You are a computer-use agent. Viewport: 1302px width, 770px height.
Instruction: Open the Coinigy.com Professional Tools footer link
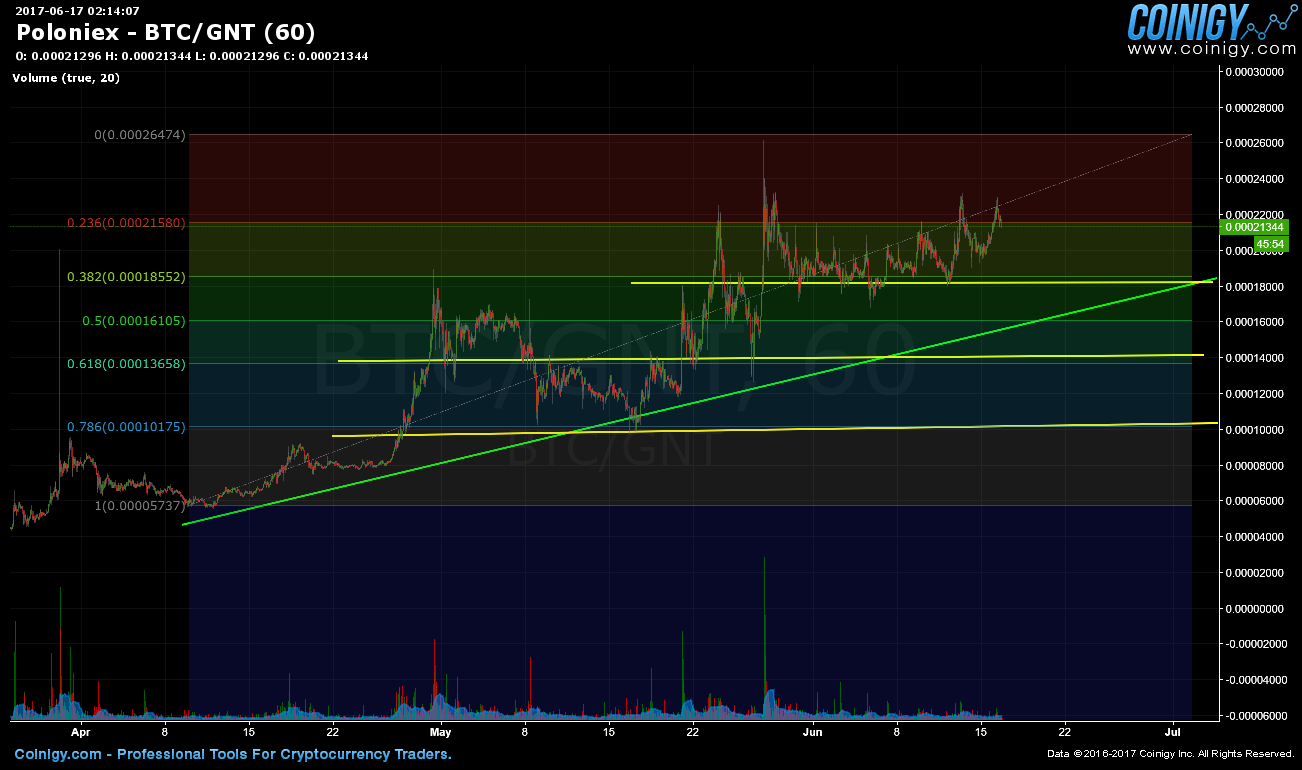(x=232, y=754)
